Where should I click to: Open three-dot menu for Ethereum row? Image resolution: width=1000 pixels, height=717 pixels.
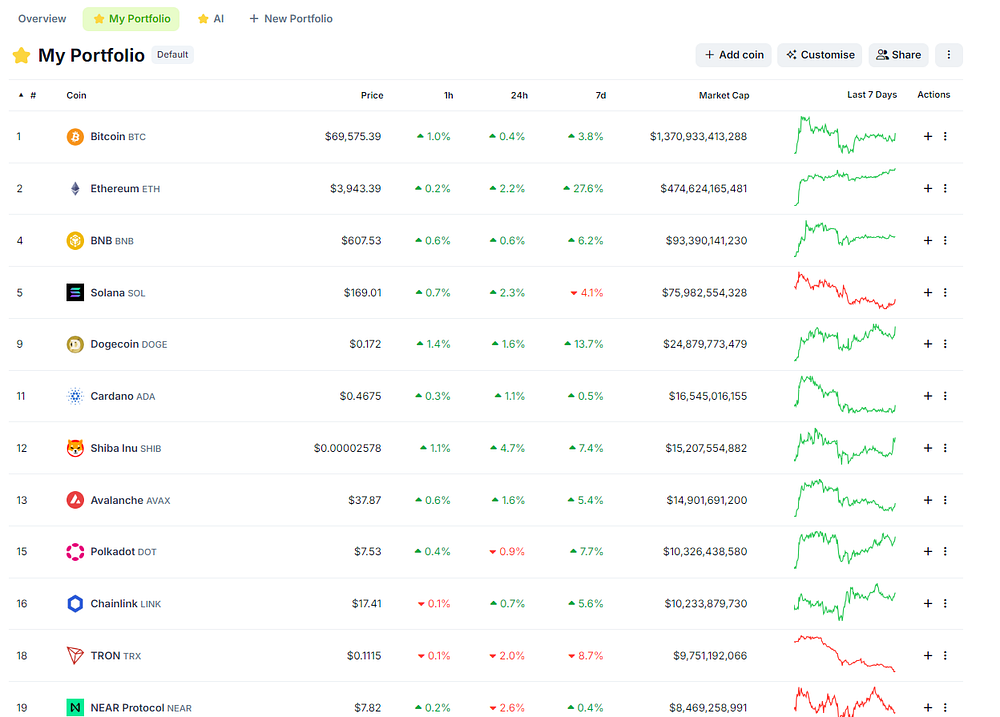(945, 188)
